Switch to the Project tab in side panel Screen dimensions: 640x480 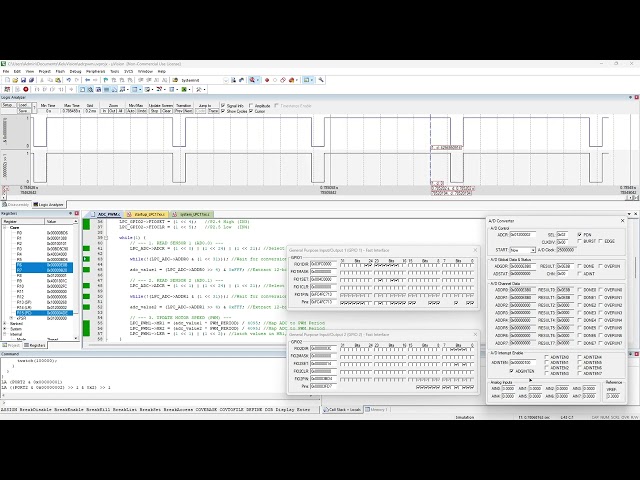click(x=11, y=345)
